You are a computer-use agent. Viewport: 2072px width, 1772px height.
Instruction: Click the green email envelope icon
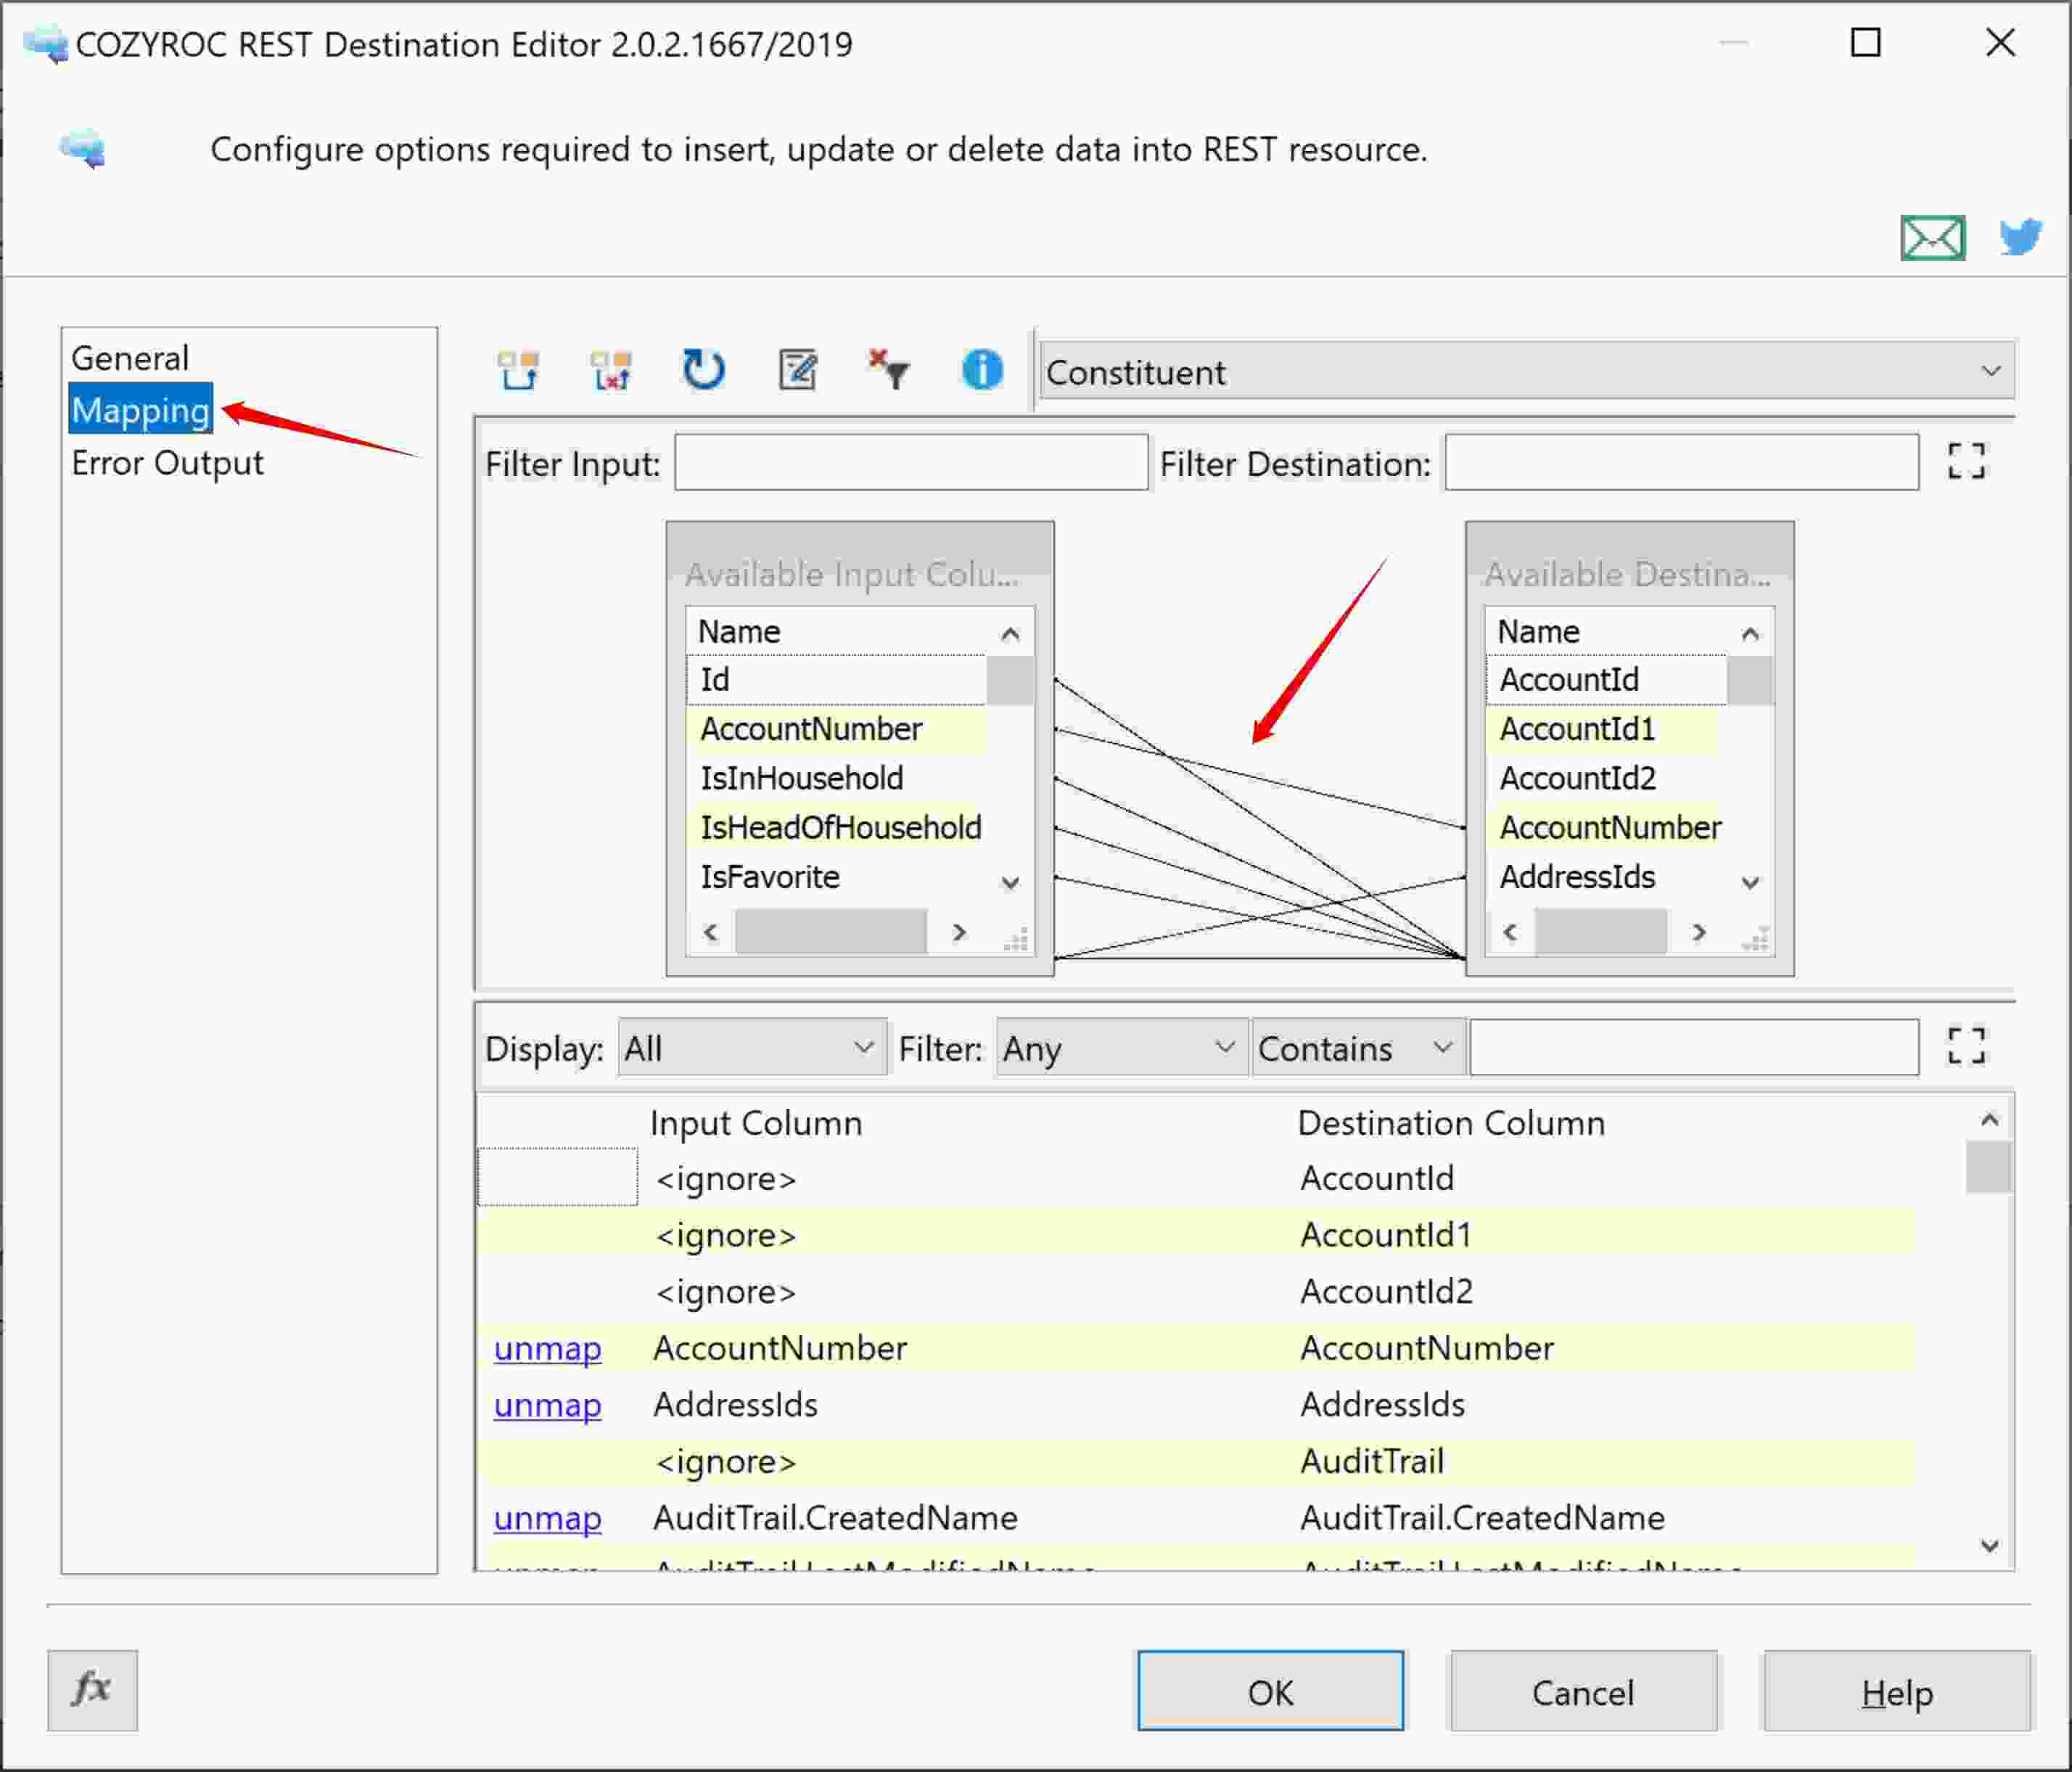click(1932, 238)
